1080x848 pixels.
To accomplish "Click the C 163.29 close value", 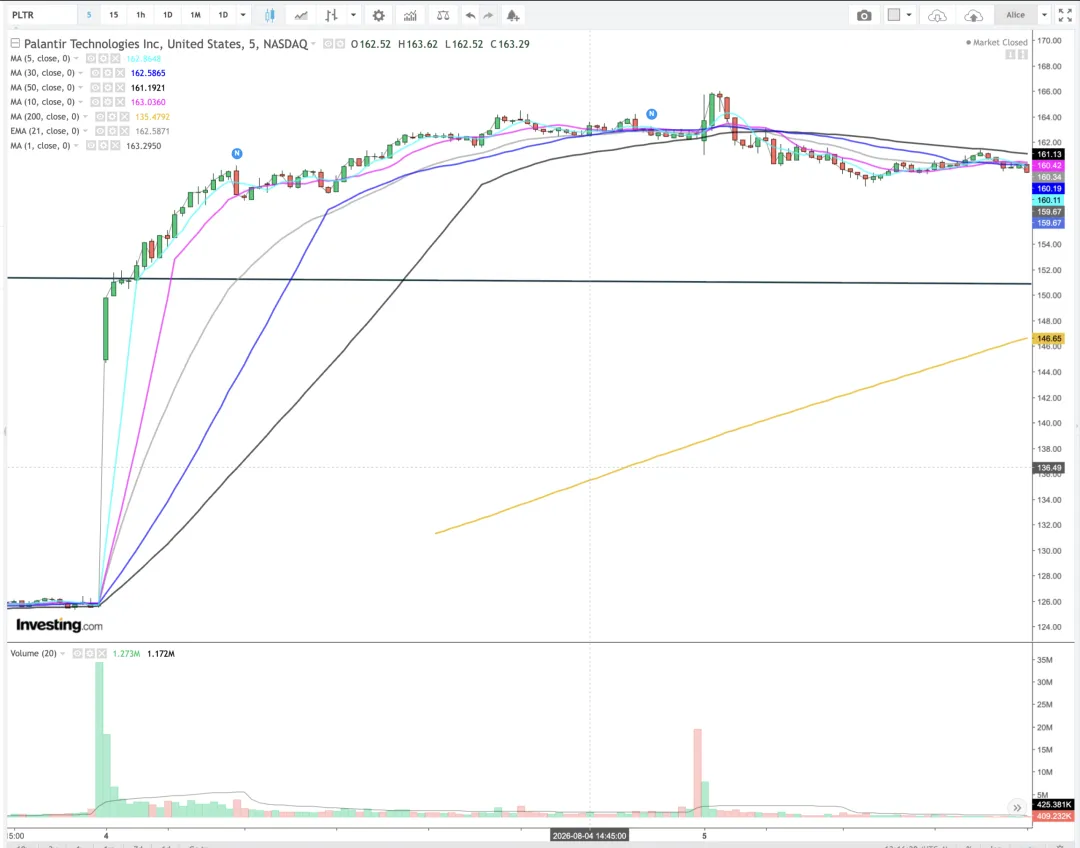I will pos(510,44).
